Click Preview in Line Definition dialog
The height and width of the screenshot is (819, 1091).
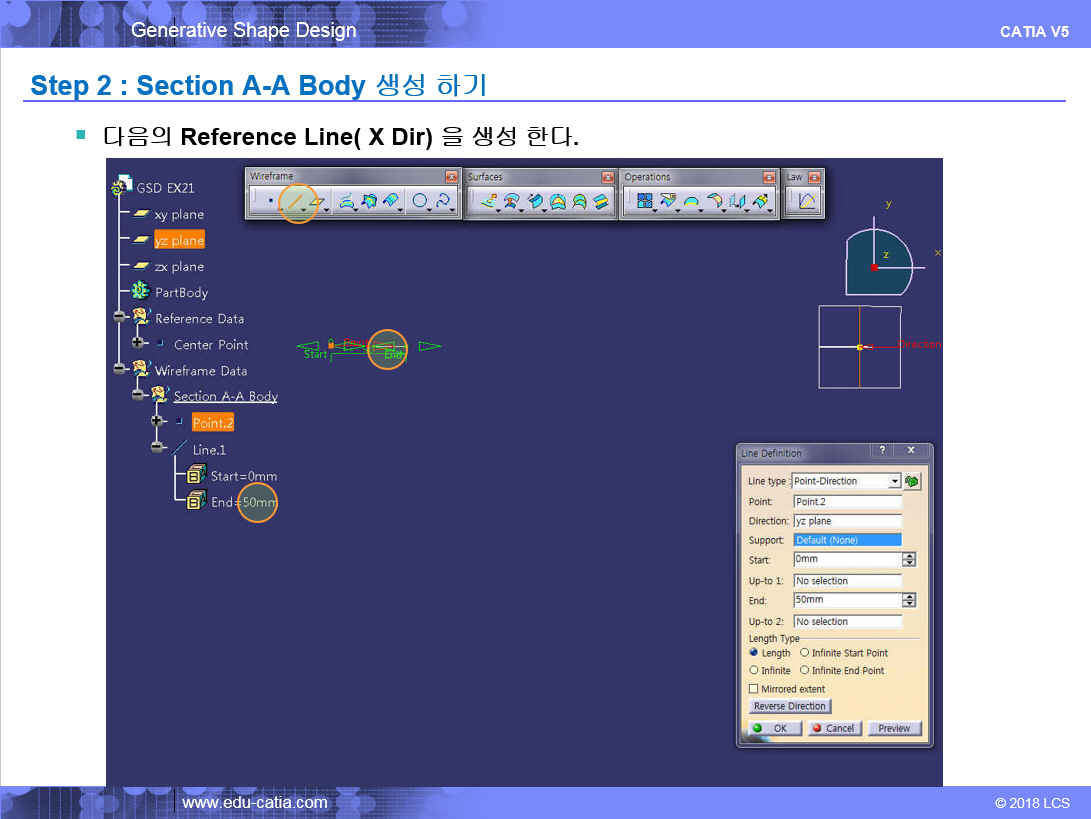pyautogui.click(x=893, y=728)
